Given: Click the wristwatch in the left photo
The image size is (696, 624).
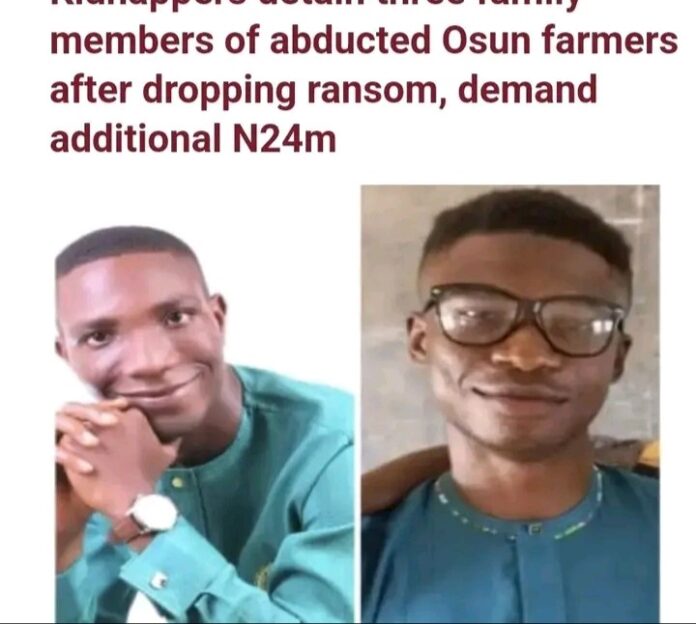Looking at the screenshot, I should (153, 513).
